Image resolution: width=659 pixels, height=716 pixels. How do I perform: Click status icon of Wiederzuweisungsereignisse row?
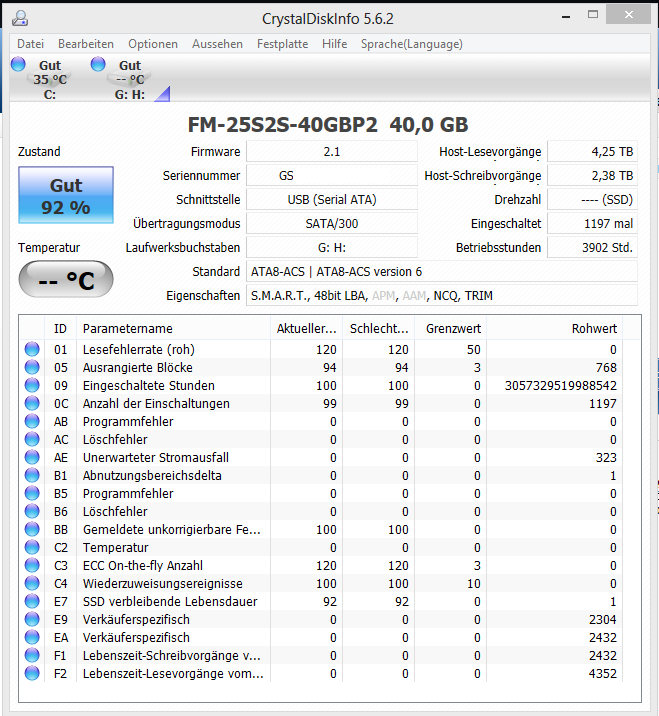[x=32, y=583]
